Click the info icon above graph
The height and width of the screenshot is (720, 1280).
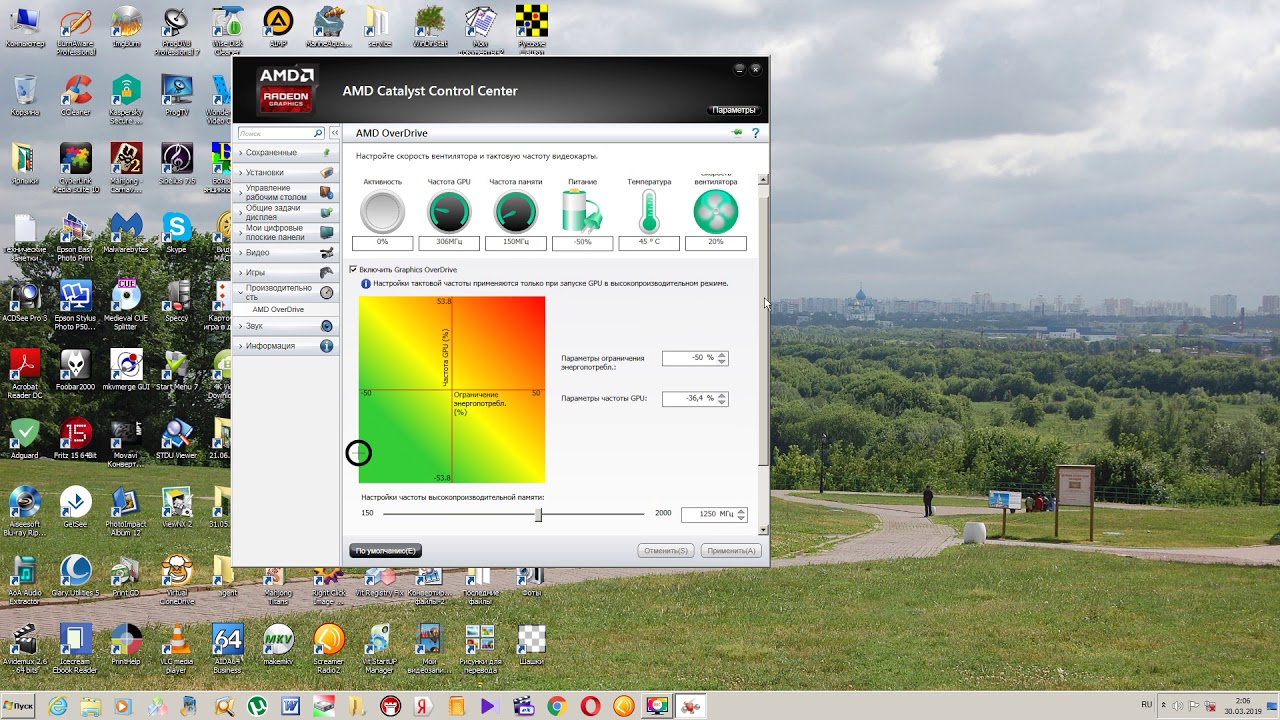click(x=366, y=284)
